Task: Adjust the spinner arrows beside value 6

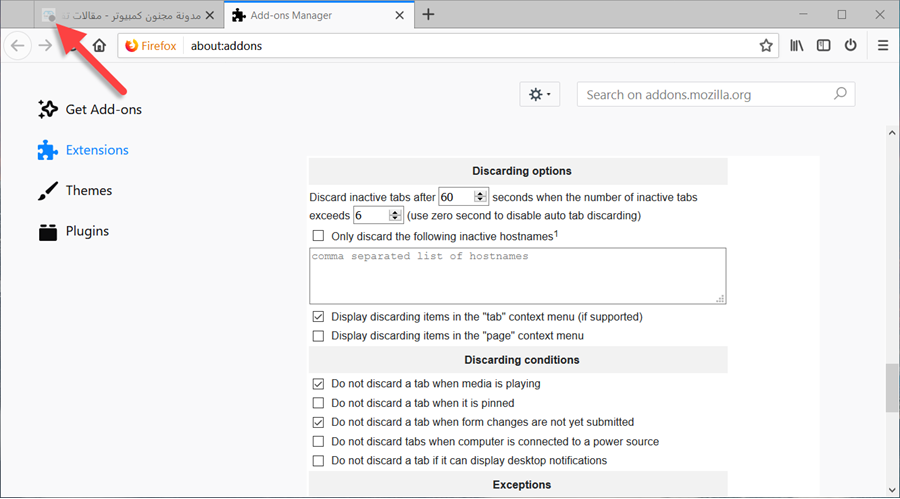Action: click(x=395, y=215)
